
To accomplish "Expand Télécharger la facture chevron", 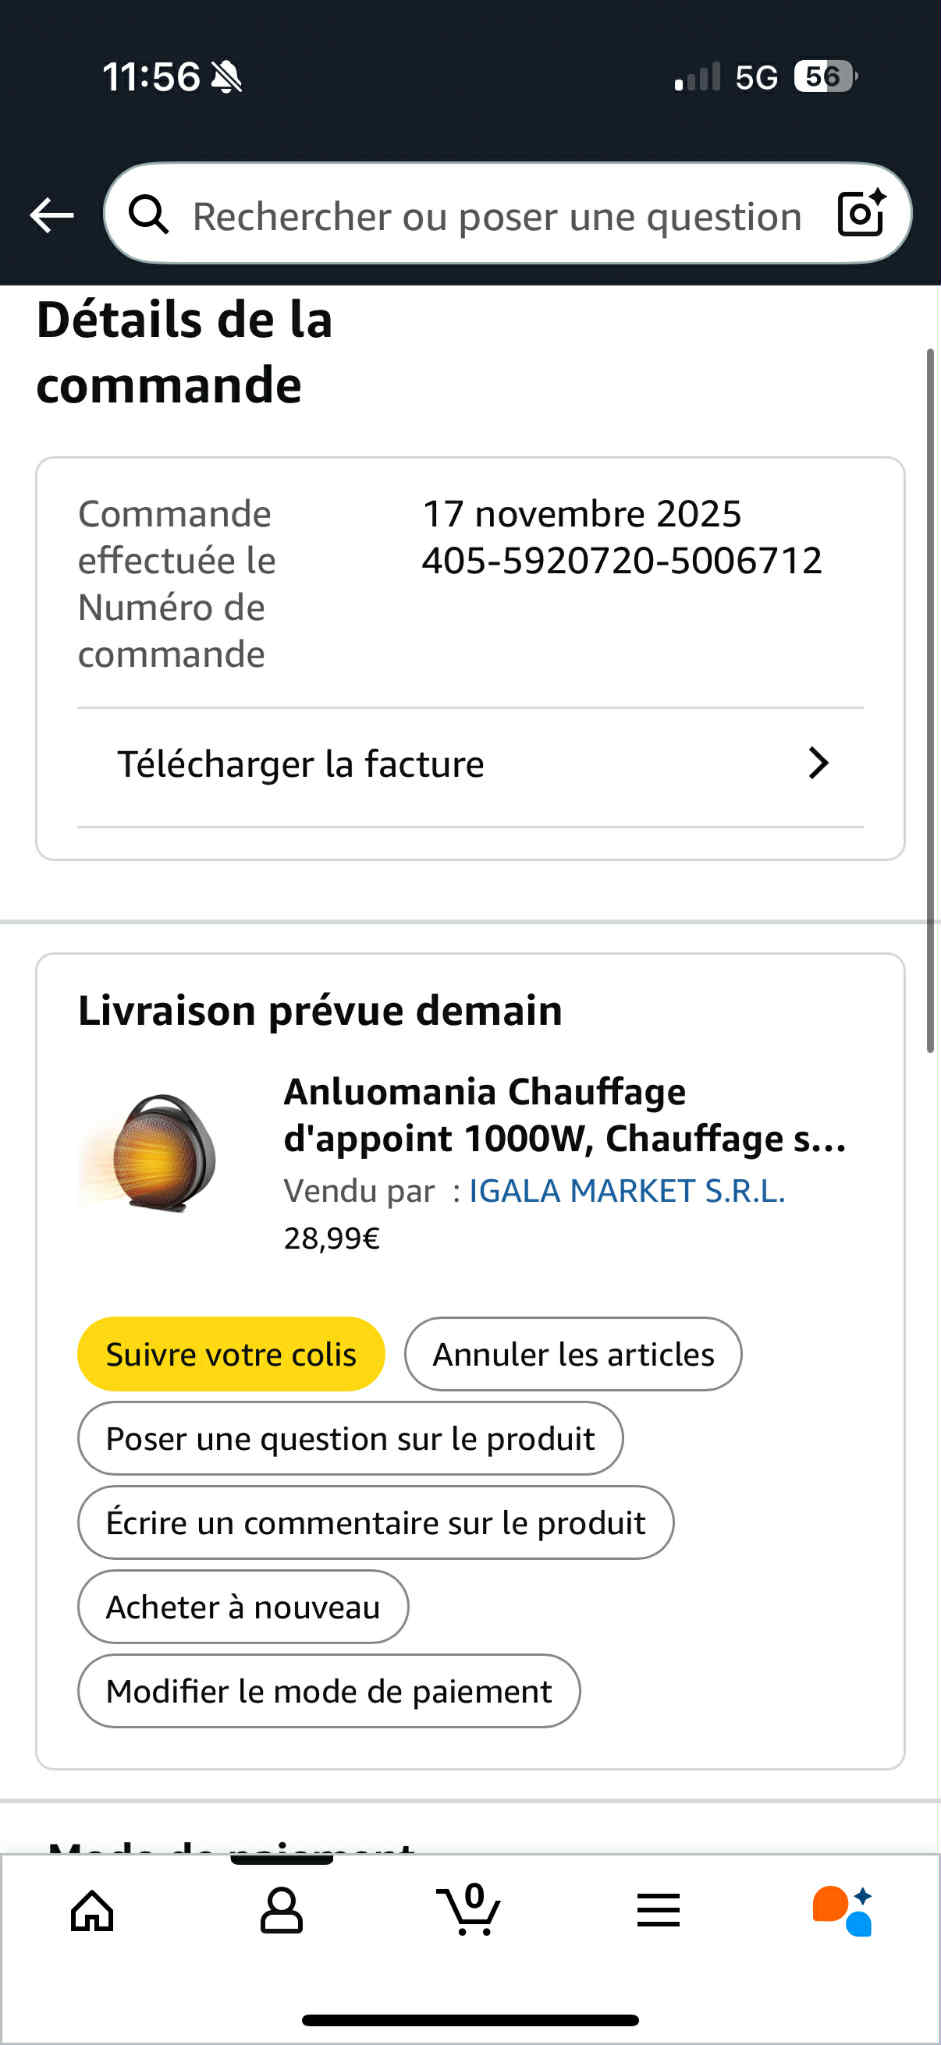I will tap(818, 763).
